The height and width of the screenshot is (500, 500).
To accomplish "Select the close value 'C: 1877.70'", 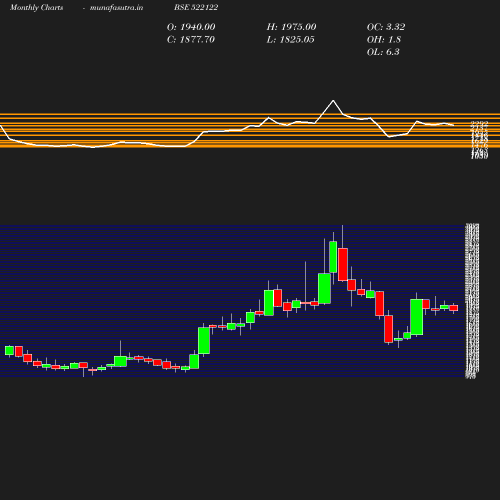I will click(x=190, y=40).
